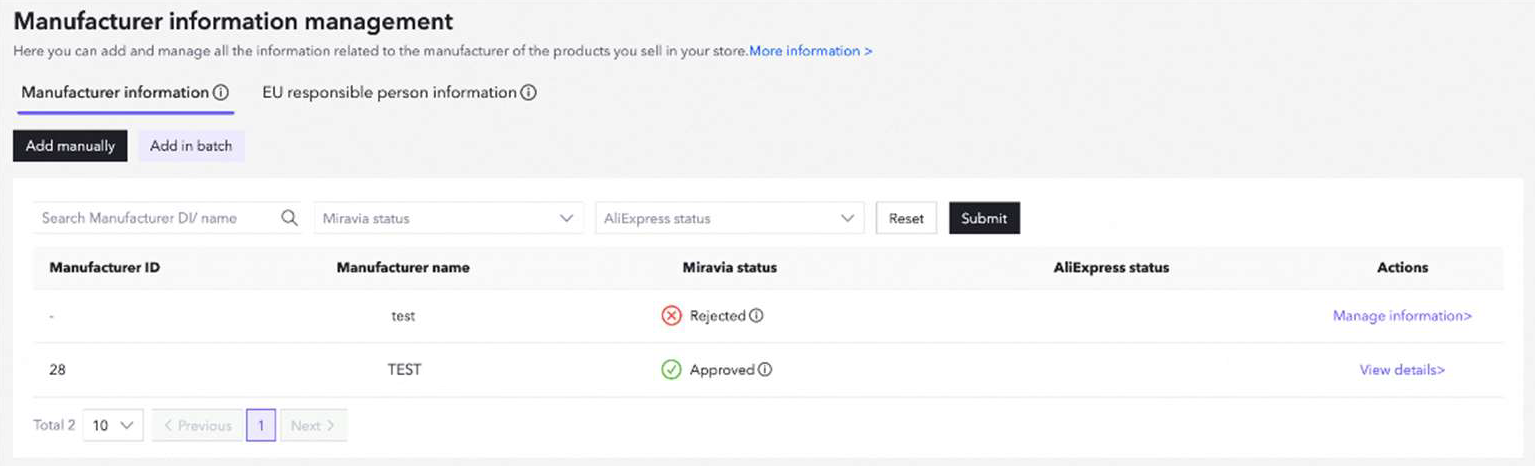This screenshot has height=466, width=1535.
Task: Open Manage information for the test manufacturer
Action: click(x=1402, y=316)
